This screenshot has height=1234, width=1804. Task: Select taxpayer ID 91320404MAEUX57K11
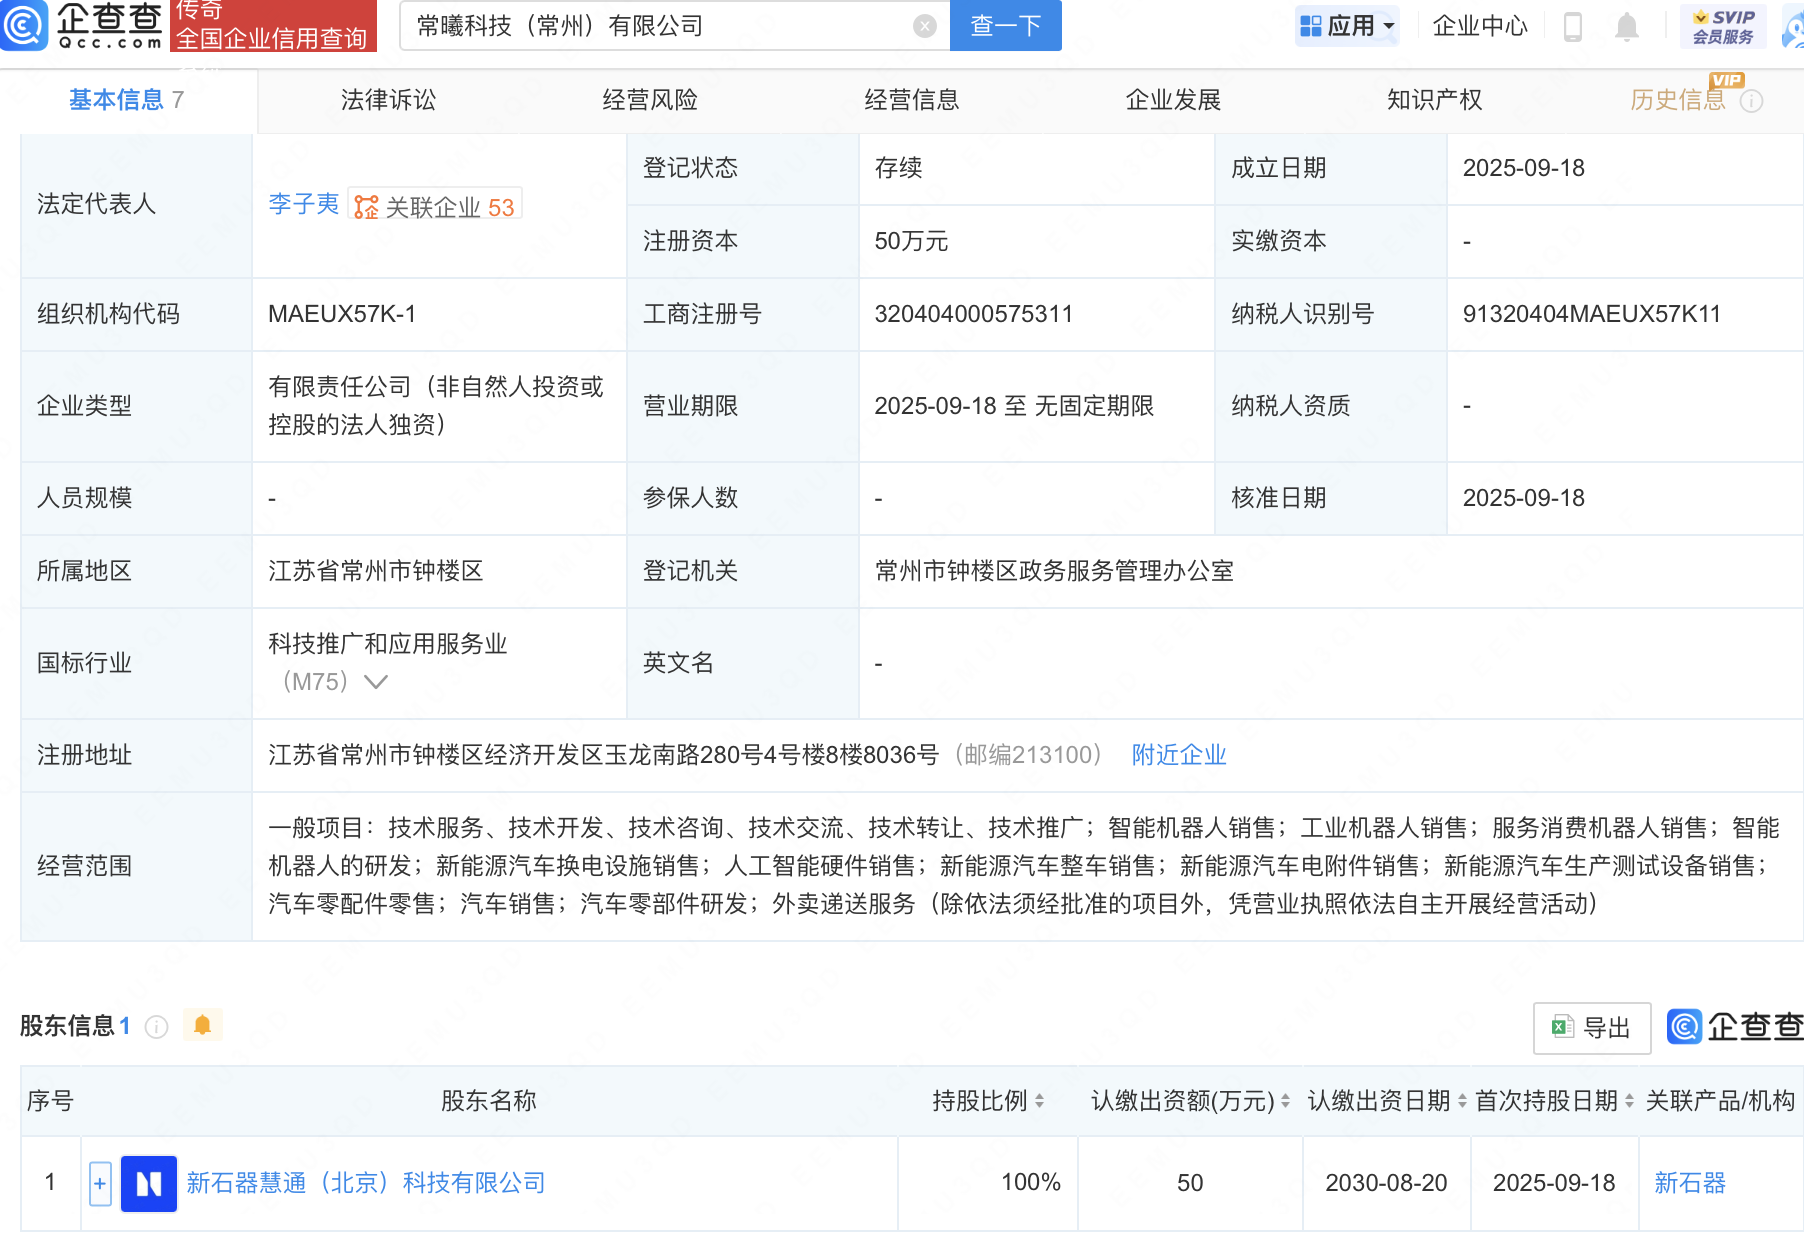1592,314
